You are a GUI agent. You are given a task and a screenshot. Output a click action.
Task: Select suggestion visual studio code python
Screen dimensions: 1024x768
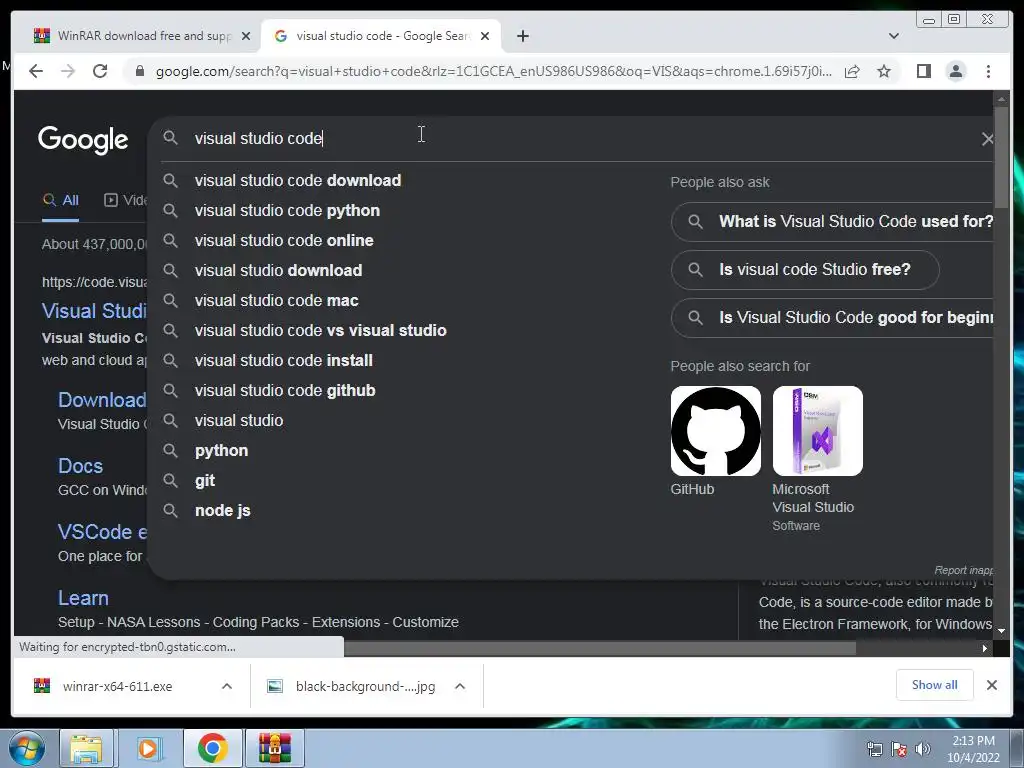click(287, 210)
